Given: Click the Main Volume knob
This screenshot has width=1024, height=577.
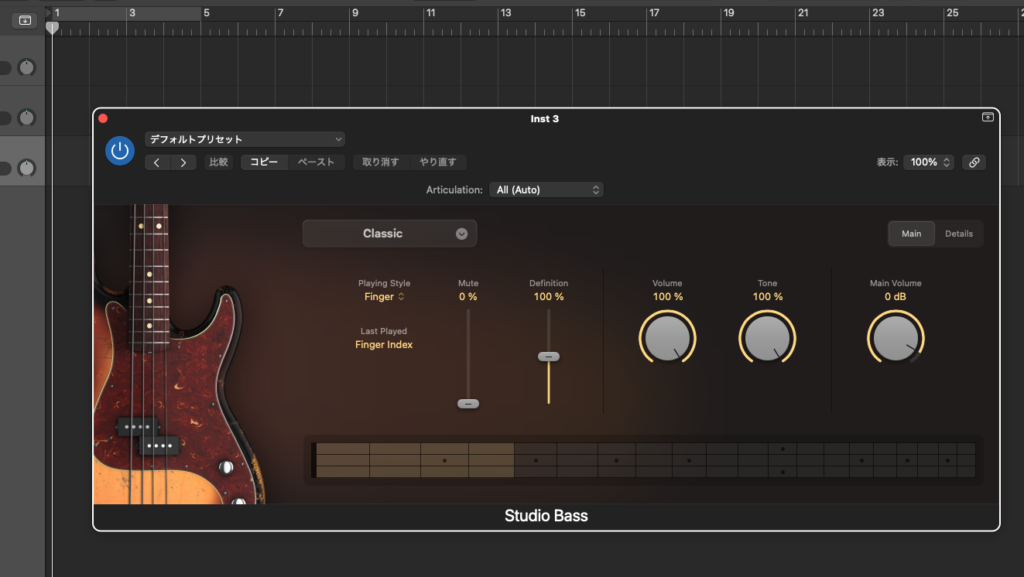Looking at the screenshot, I should [895, 337].
